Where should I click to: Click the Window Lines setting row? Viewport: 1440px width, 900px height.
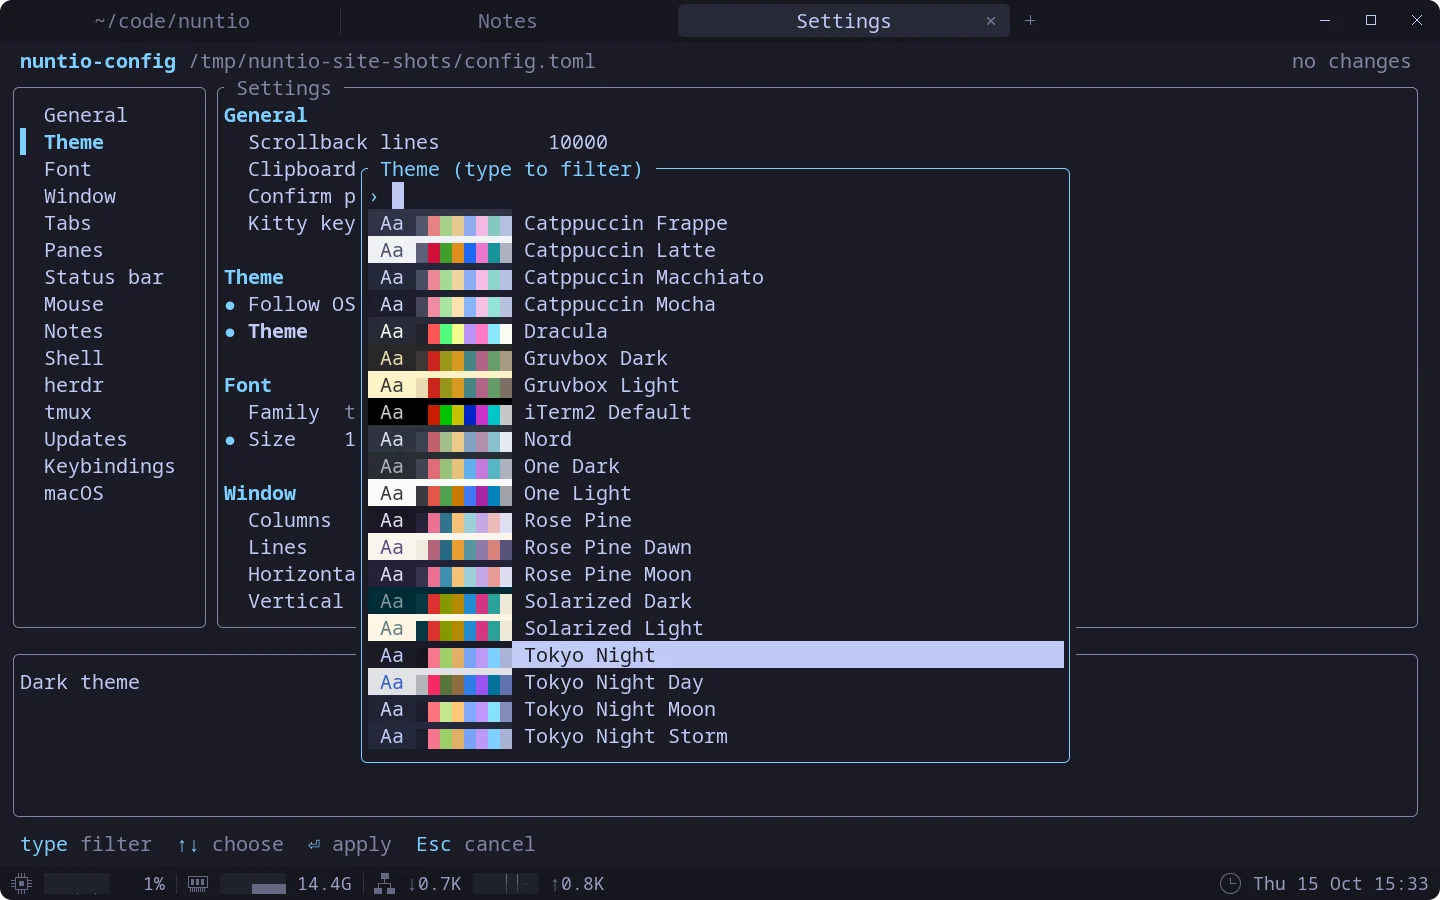pyautogui.click(x=277, y=547)
